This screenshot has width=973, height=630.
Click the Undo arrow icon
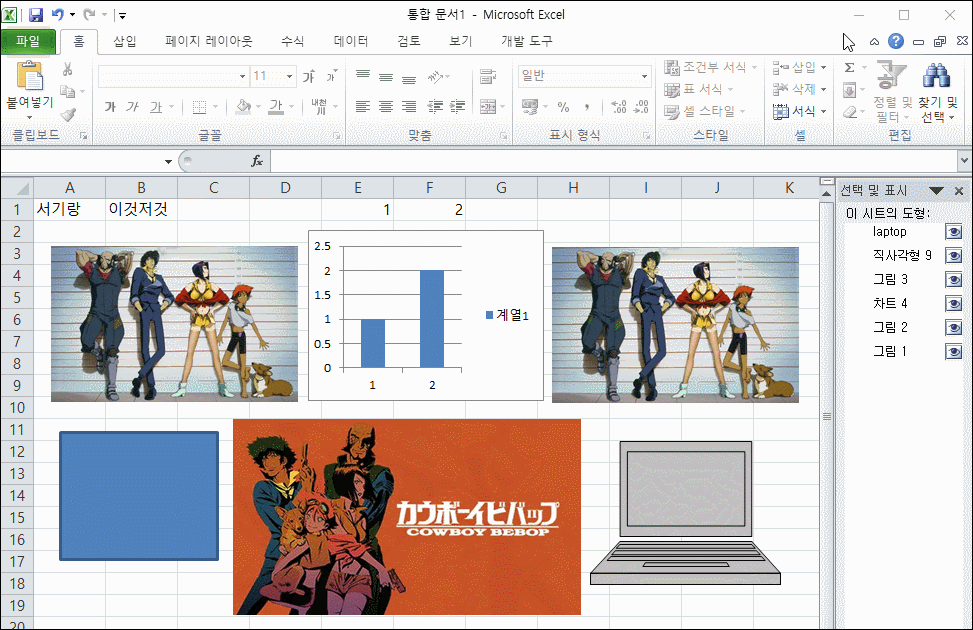coord(58,14)
